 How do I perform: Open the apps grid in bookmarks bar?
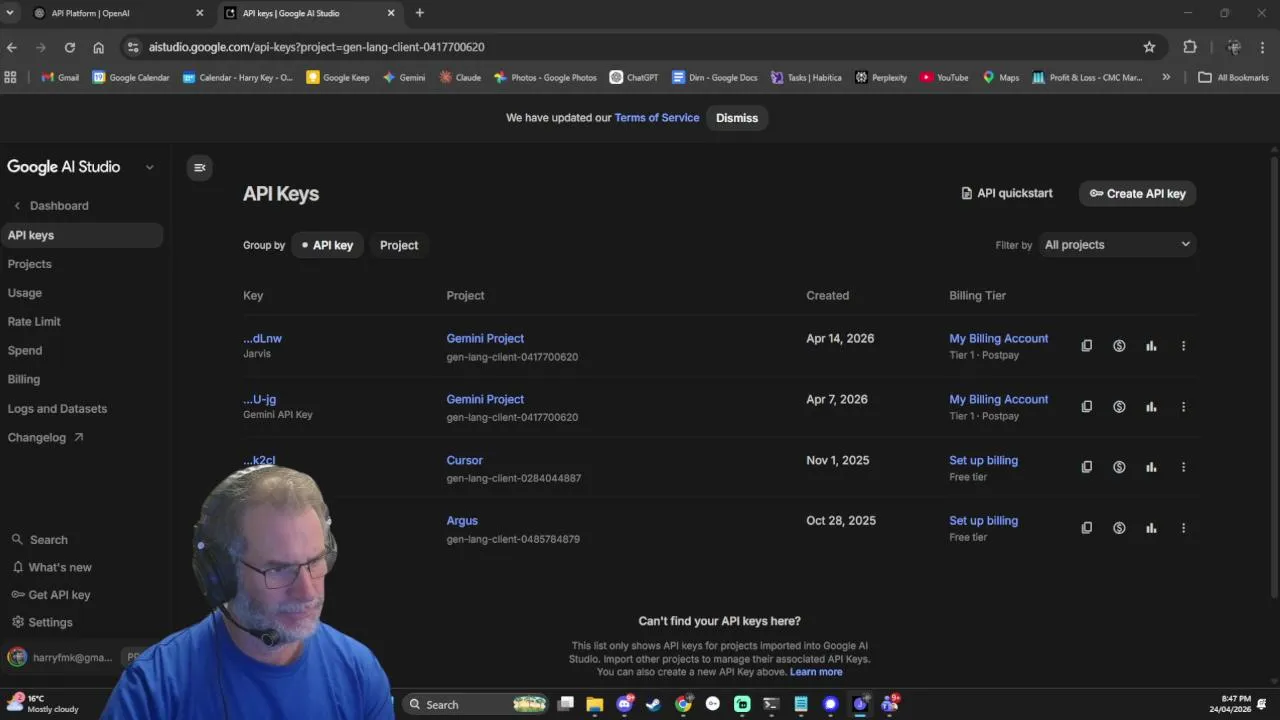click(11, 77)
